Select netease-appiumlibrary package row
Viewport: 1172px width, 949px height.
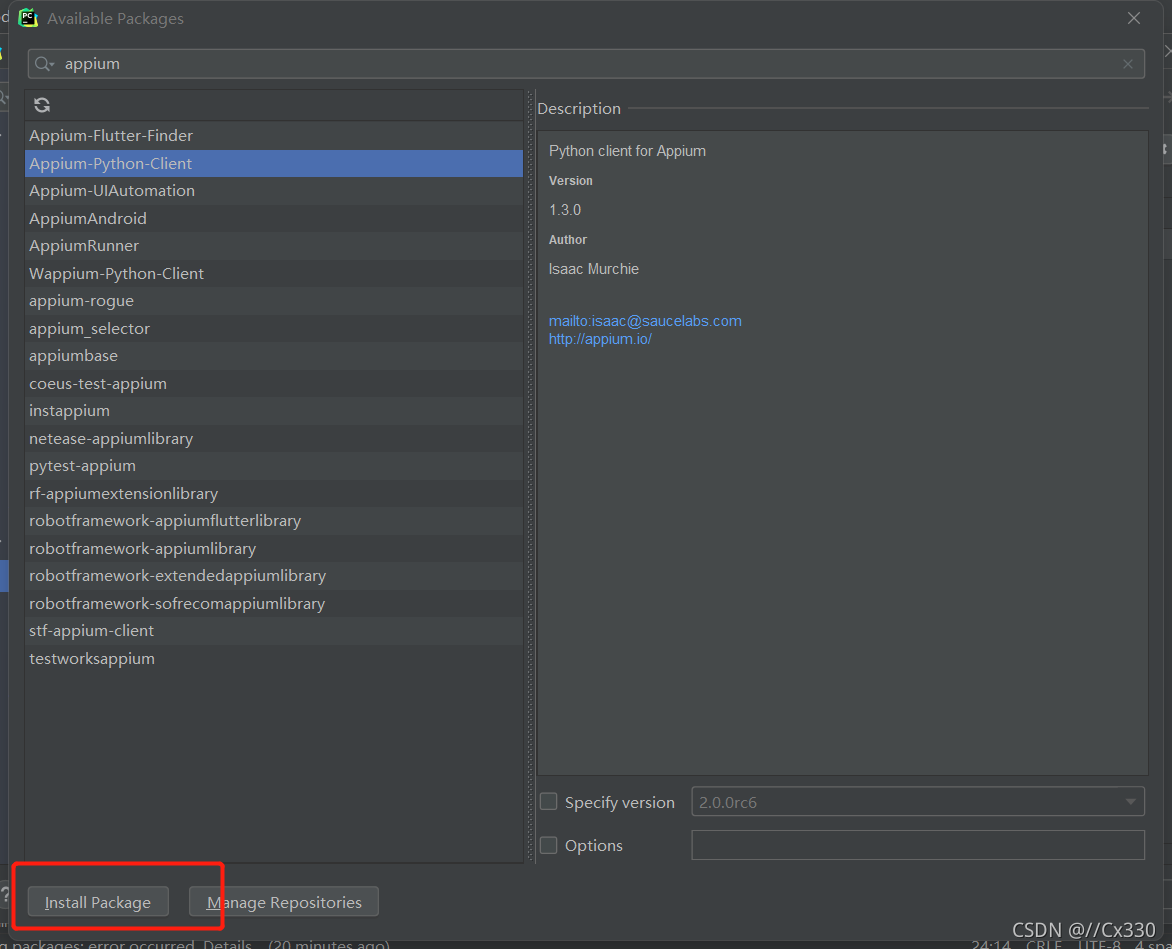[274, 439]
